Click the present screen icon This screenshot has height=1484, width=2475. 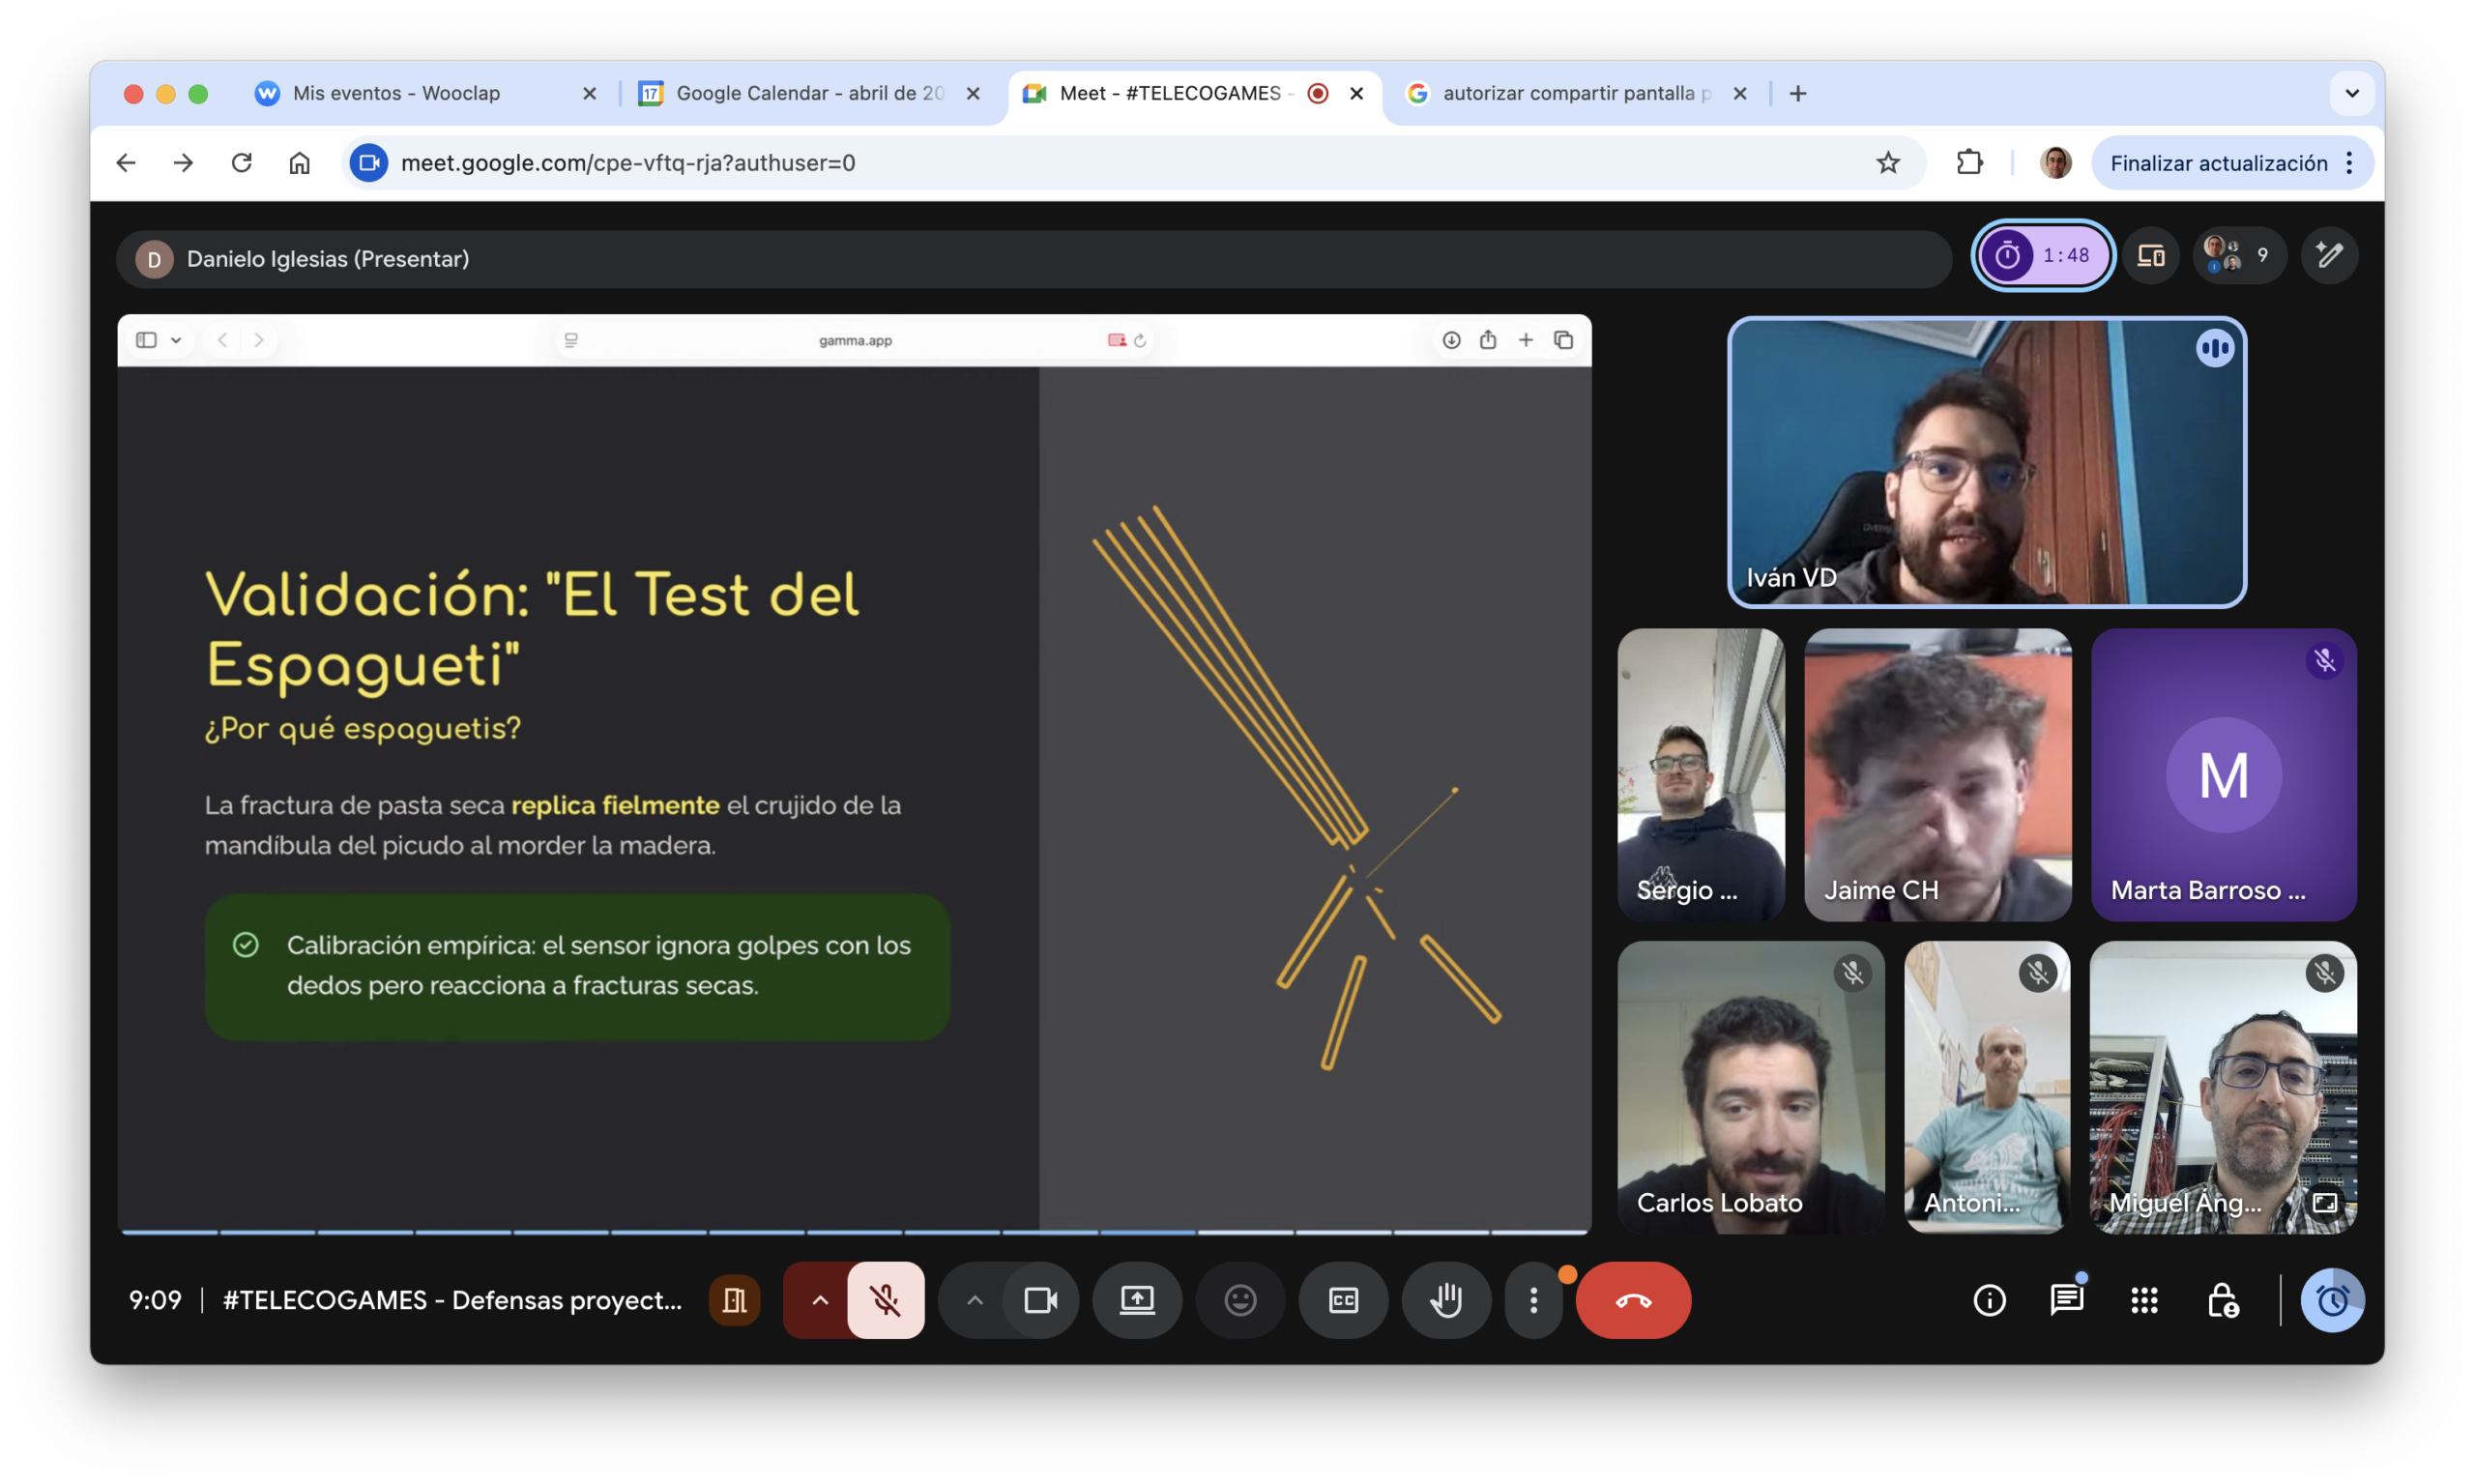click(1137, 1300)
